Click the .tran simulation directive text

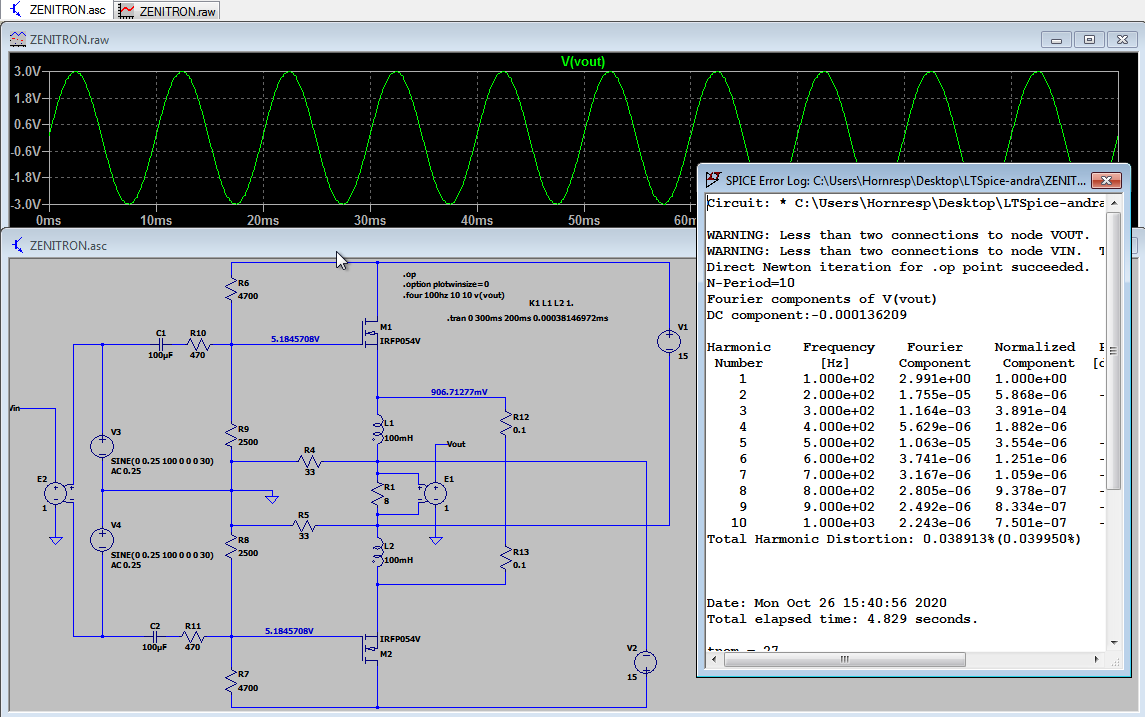(x=527, y=318)
